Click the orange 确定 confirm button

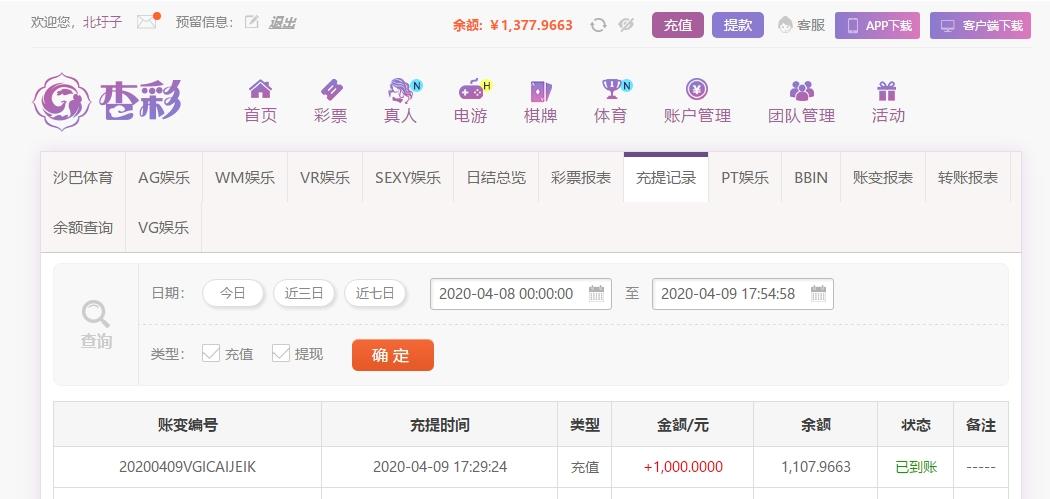click(393, 355)
